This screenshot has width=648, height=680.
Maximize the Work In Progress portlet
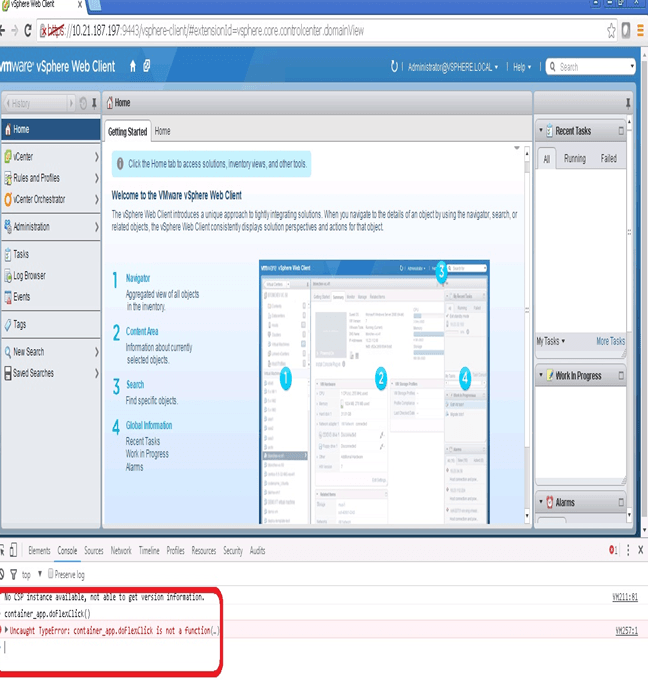click(x=621, y=376)
